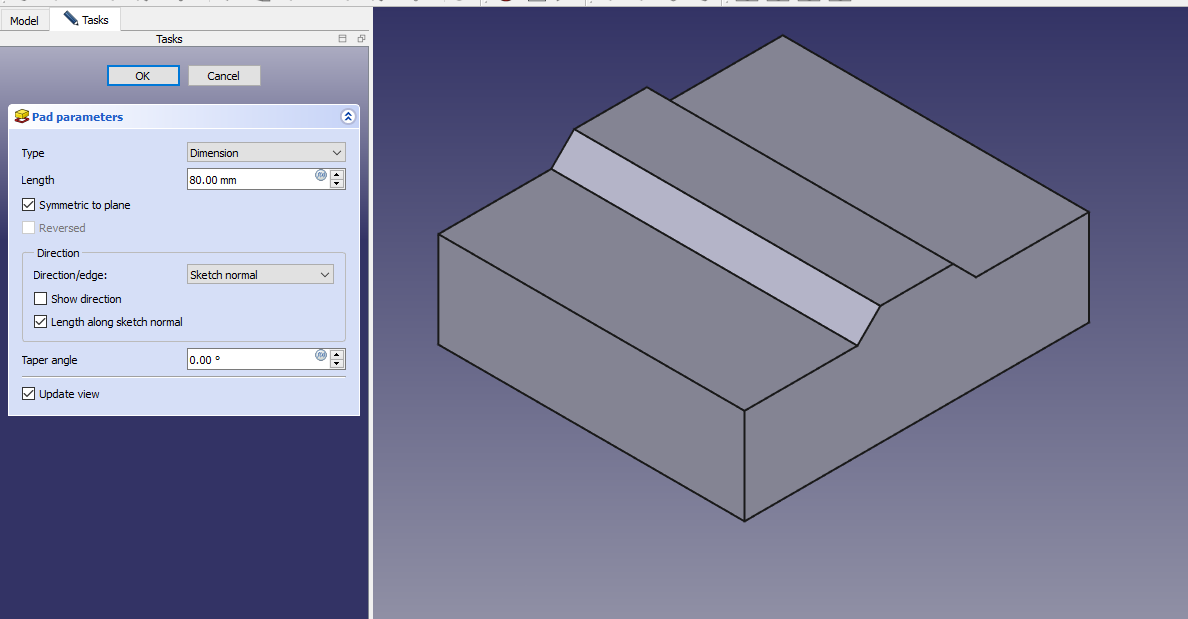Disable Symmetric to plane checkbox
1188x619 pixels.
coord(29,205)
